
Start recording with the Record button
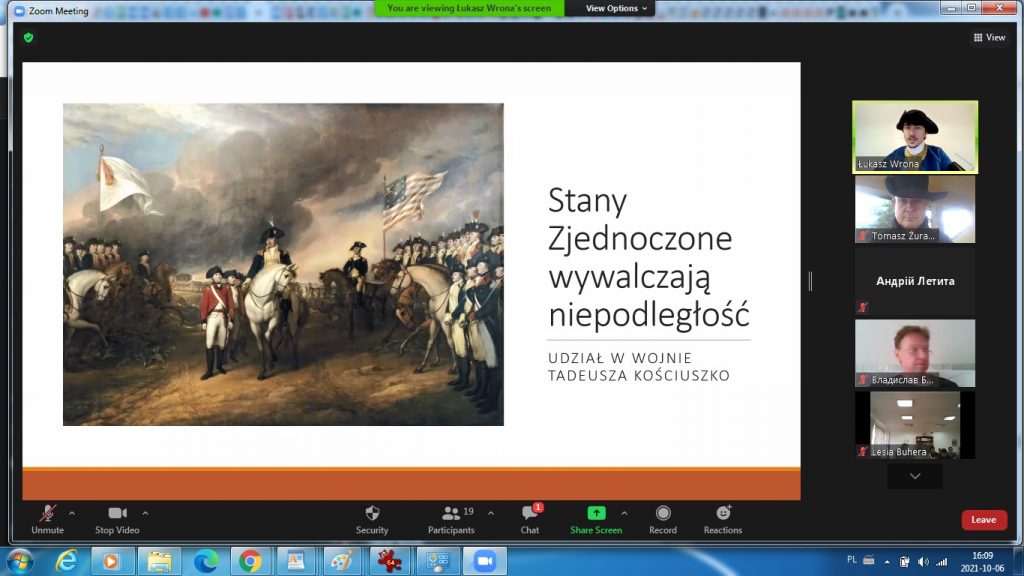(662, 518)
